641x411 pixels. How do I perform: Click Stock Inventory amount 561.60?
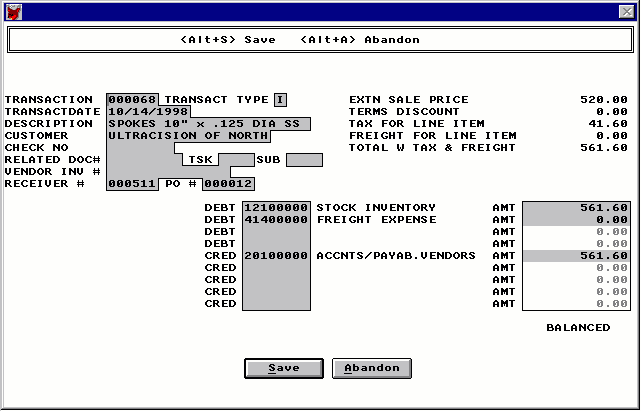pyautogui.click(x=576, y=208)
